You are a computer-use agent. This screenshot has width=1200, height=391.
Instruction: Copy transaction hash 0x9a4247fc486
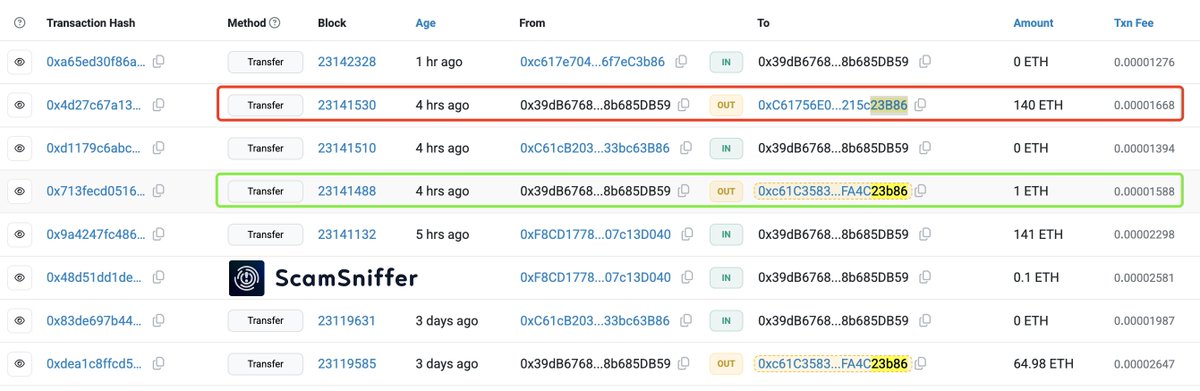(158, 234)
